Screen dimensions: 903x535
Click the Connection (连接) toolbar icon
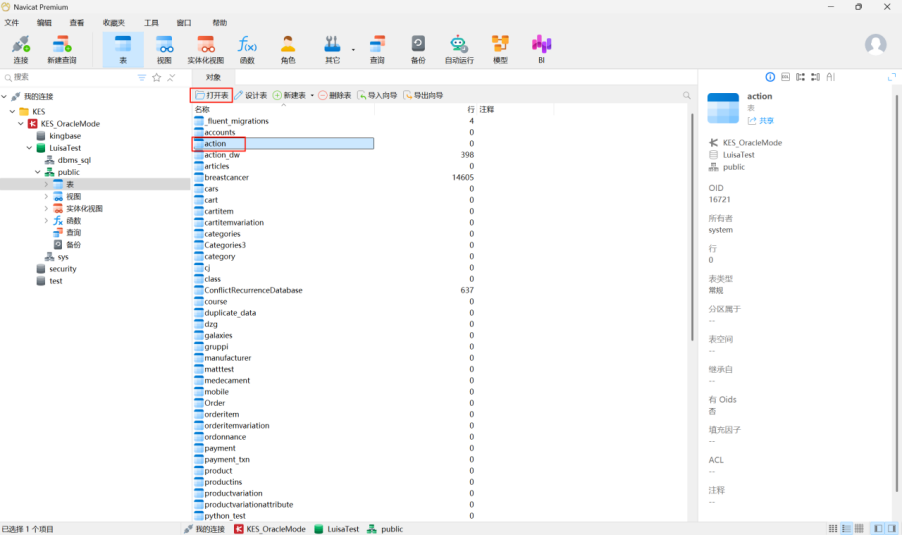(21, 49)
